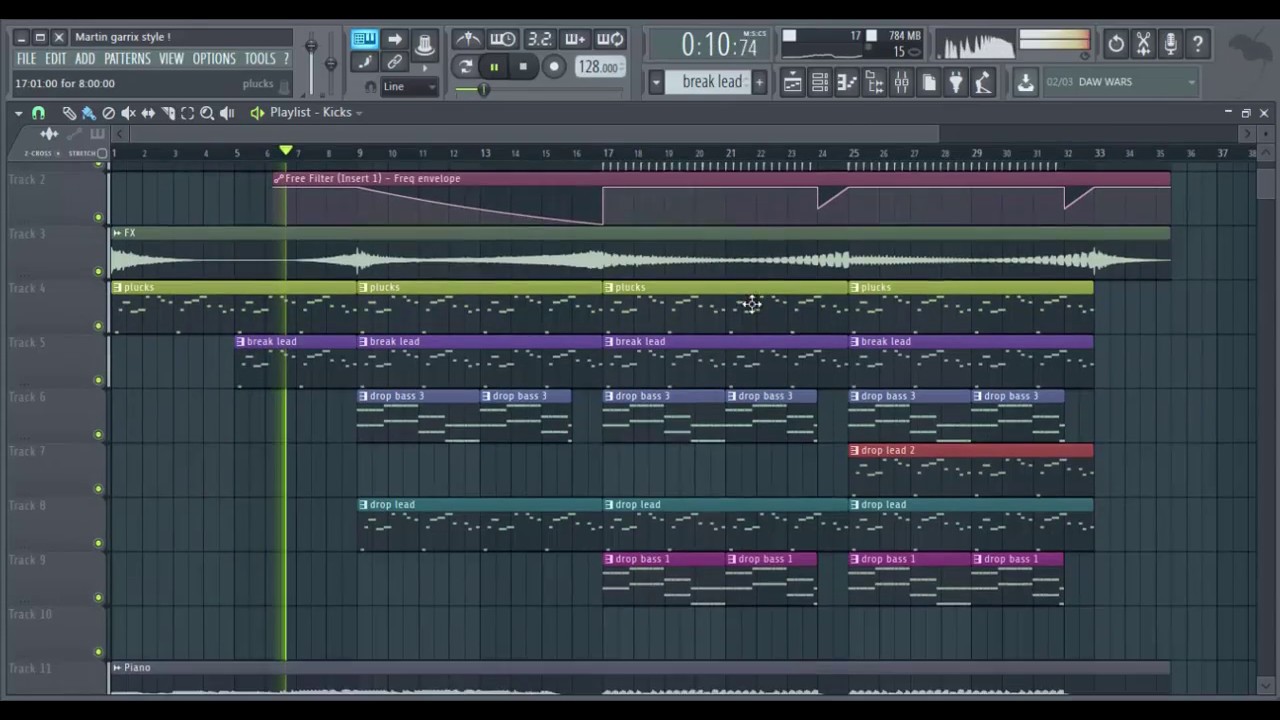Open the ADD menu

point(85,59)
